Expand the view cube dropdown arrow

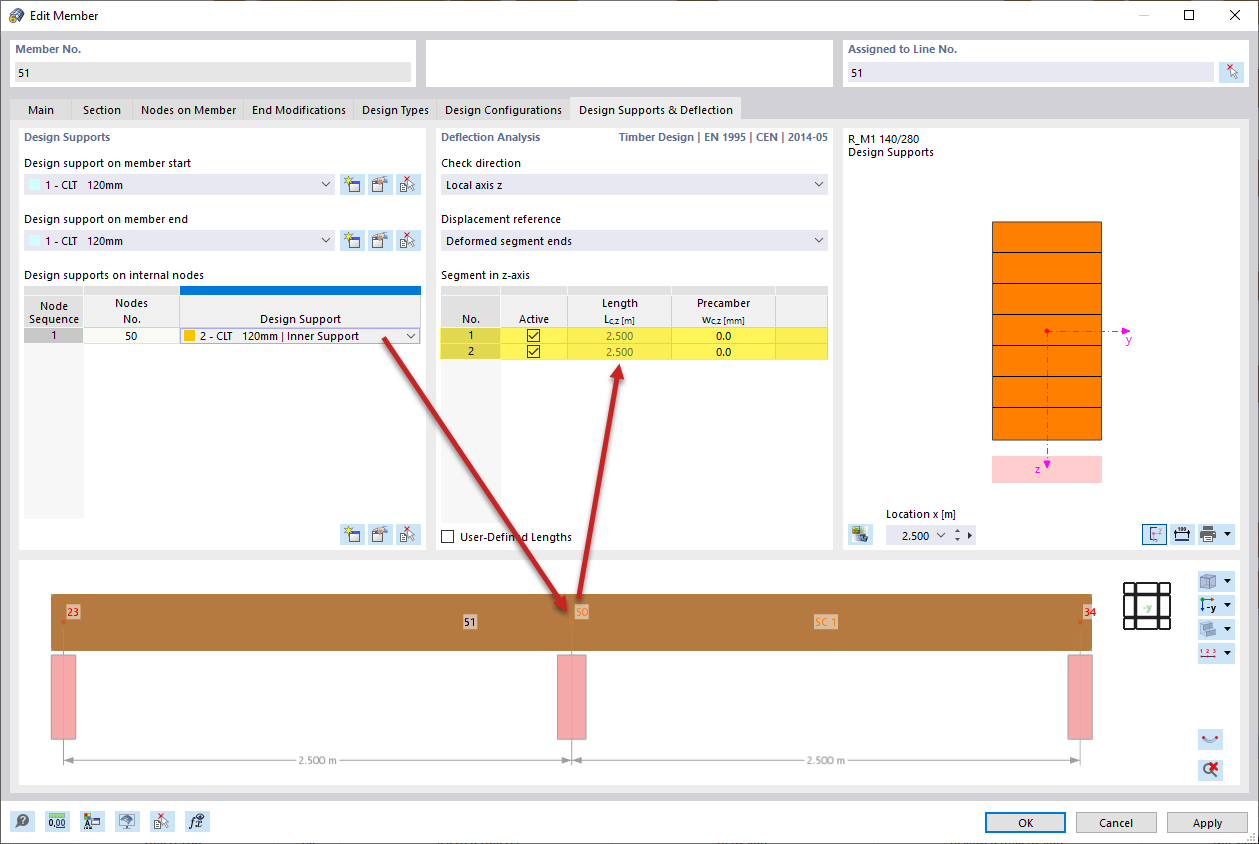pyautogui.click(x=1227, y=582)
